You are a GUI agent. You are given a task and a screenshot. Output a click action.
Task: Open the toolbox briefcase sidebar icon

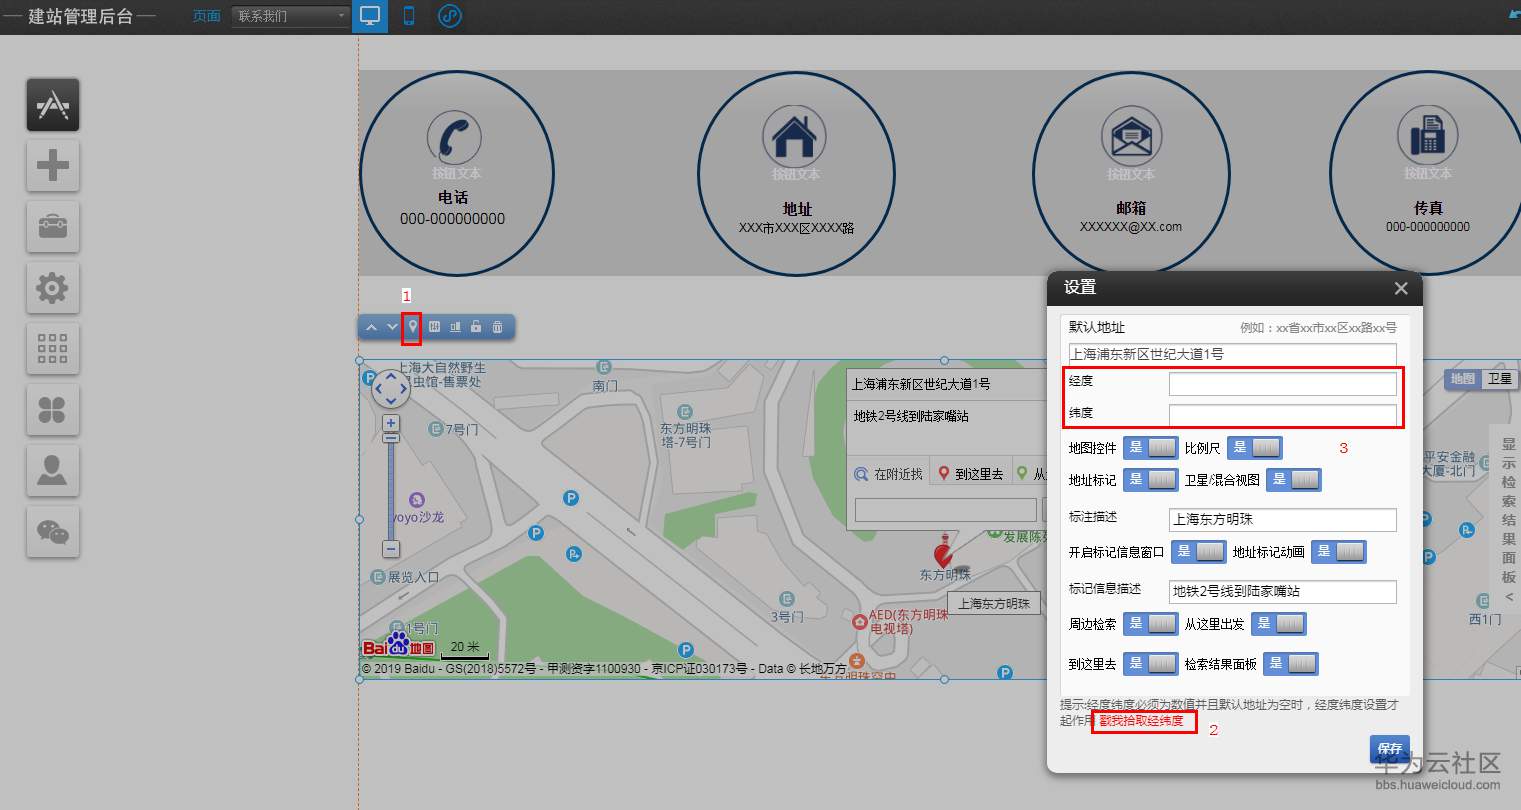point(53,227)
